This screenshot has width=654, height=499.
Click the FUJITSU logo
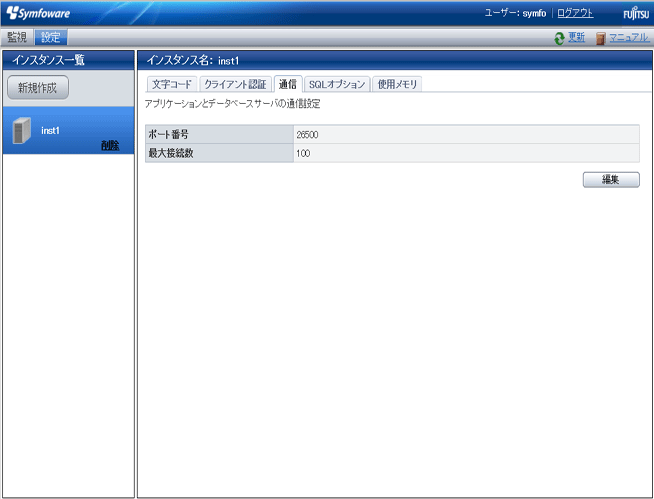635,14
